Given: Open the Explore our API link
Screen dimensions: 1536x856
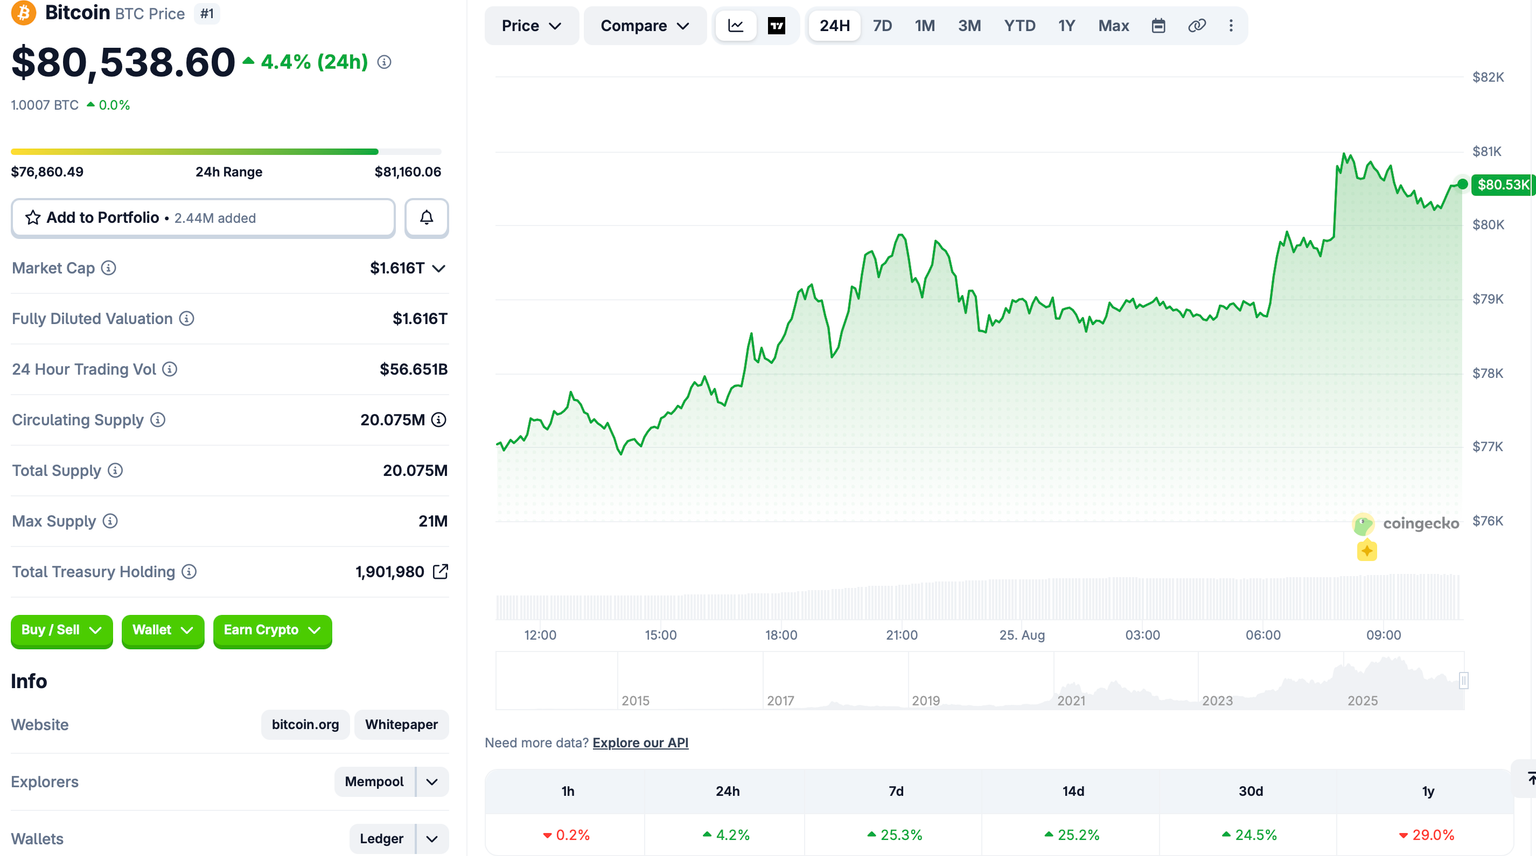Looking at the screenshot, I should (640, 743).
